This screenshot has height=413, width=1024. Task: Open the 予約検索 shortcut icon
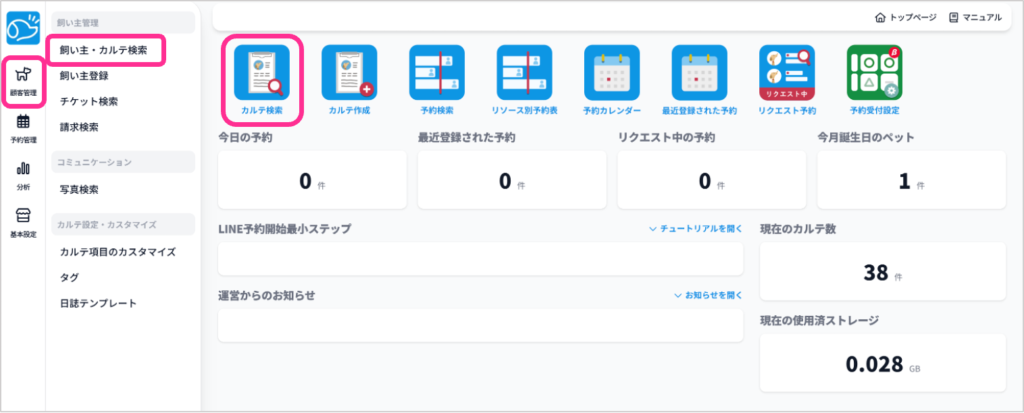[x=437, y=73]
